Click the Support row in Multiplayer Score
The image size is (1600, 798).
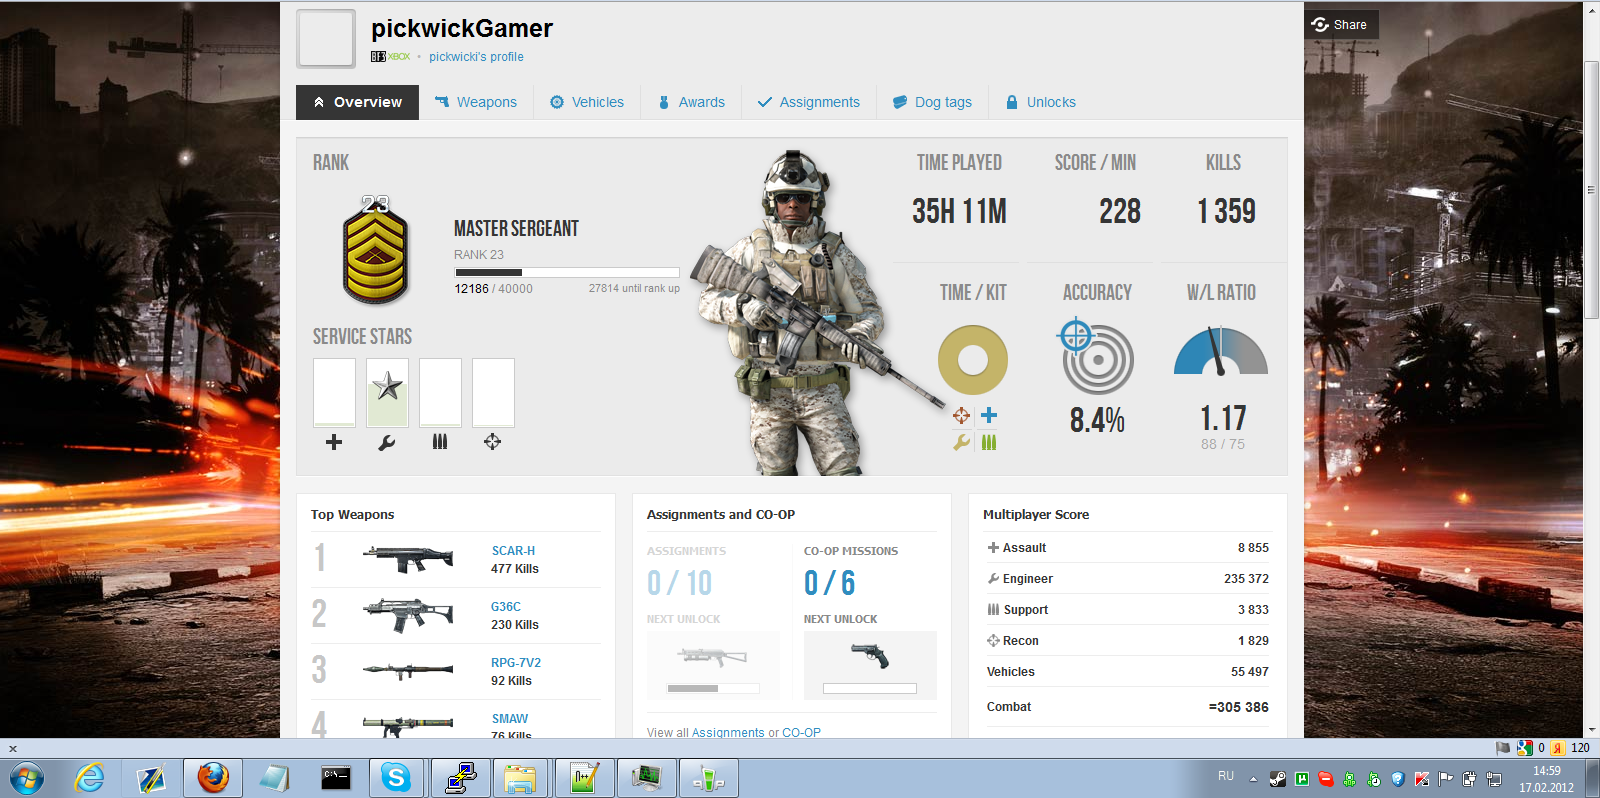pyautogui.click(x=1128, y=610)
